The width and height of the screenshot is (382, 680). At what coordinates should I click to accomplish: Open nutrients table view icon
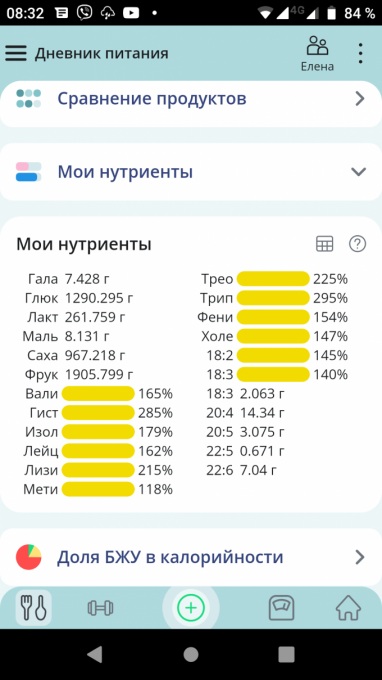[x=324, y=244]
